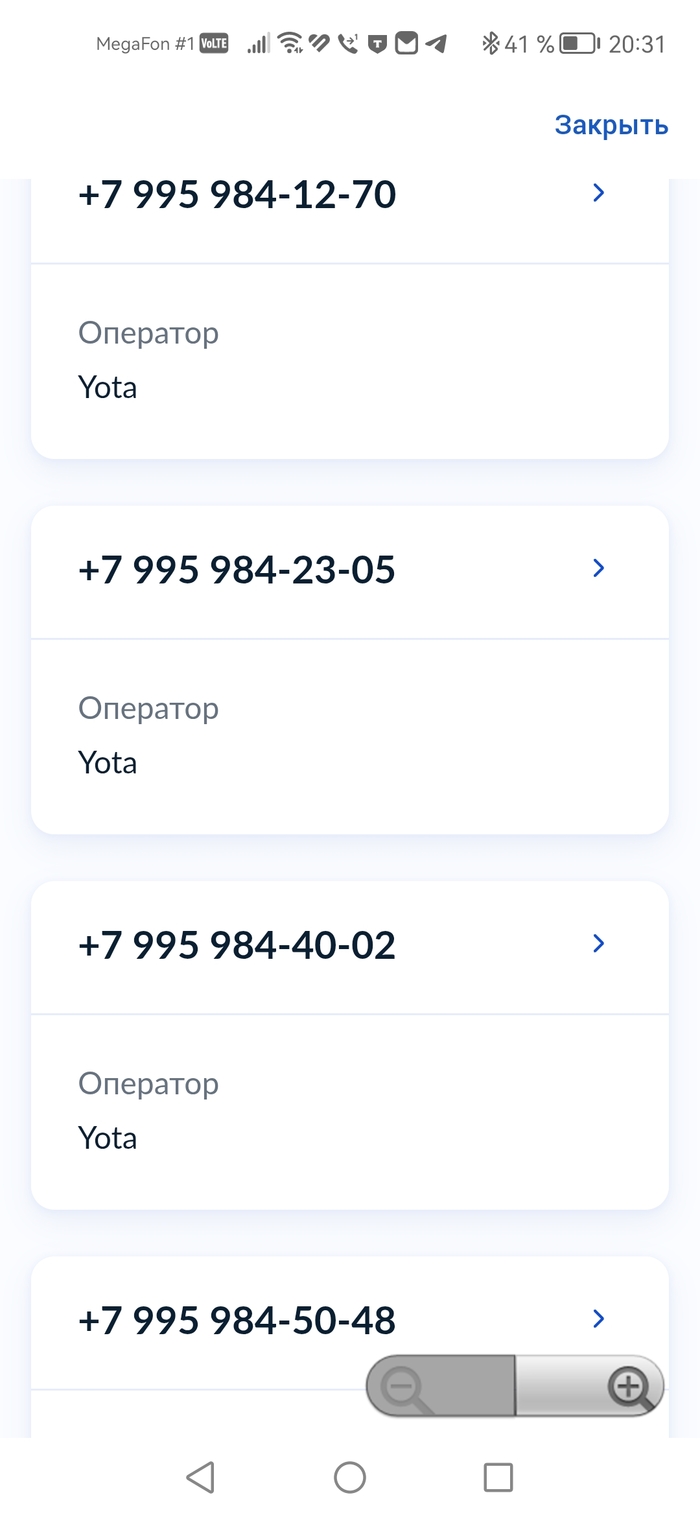
Task: Tap the Закрыть link
Action: 611,125
